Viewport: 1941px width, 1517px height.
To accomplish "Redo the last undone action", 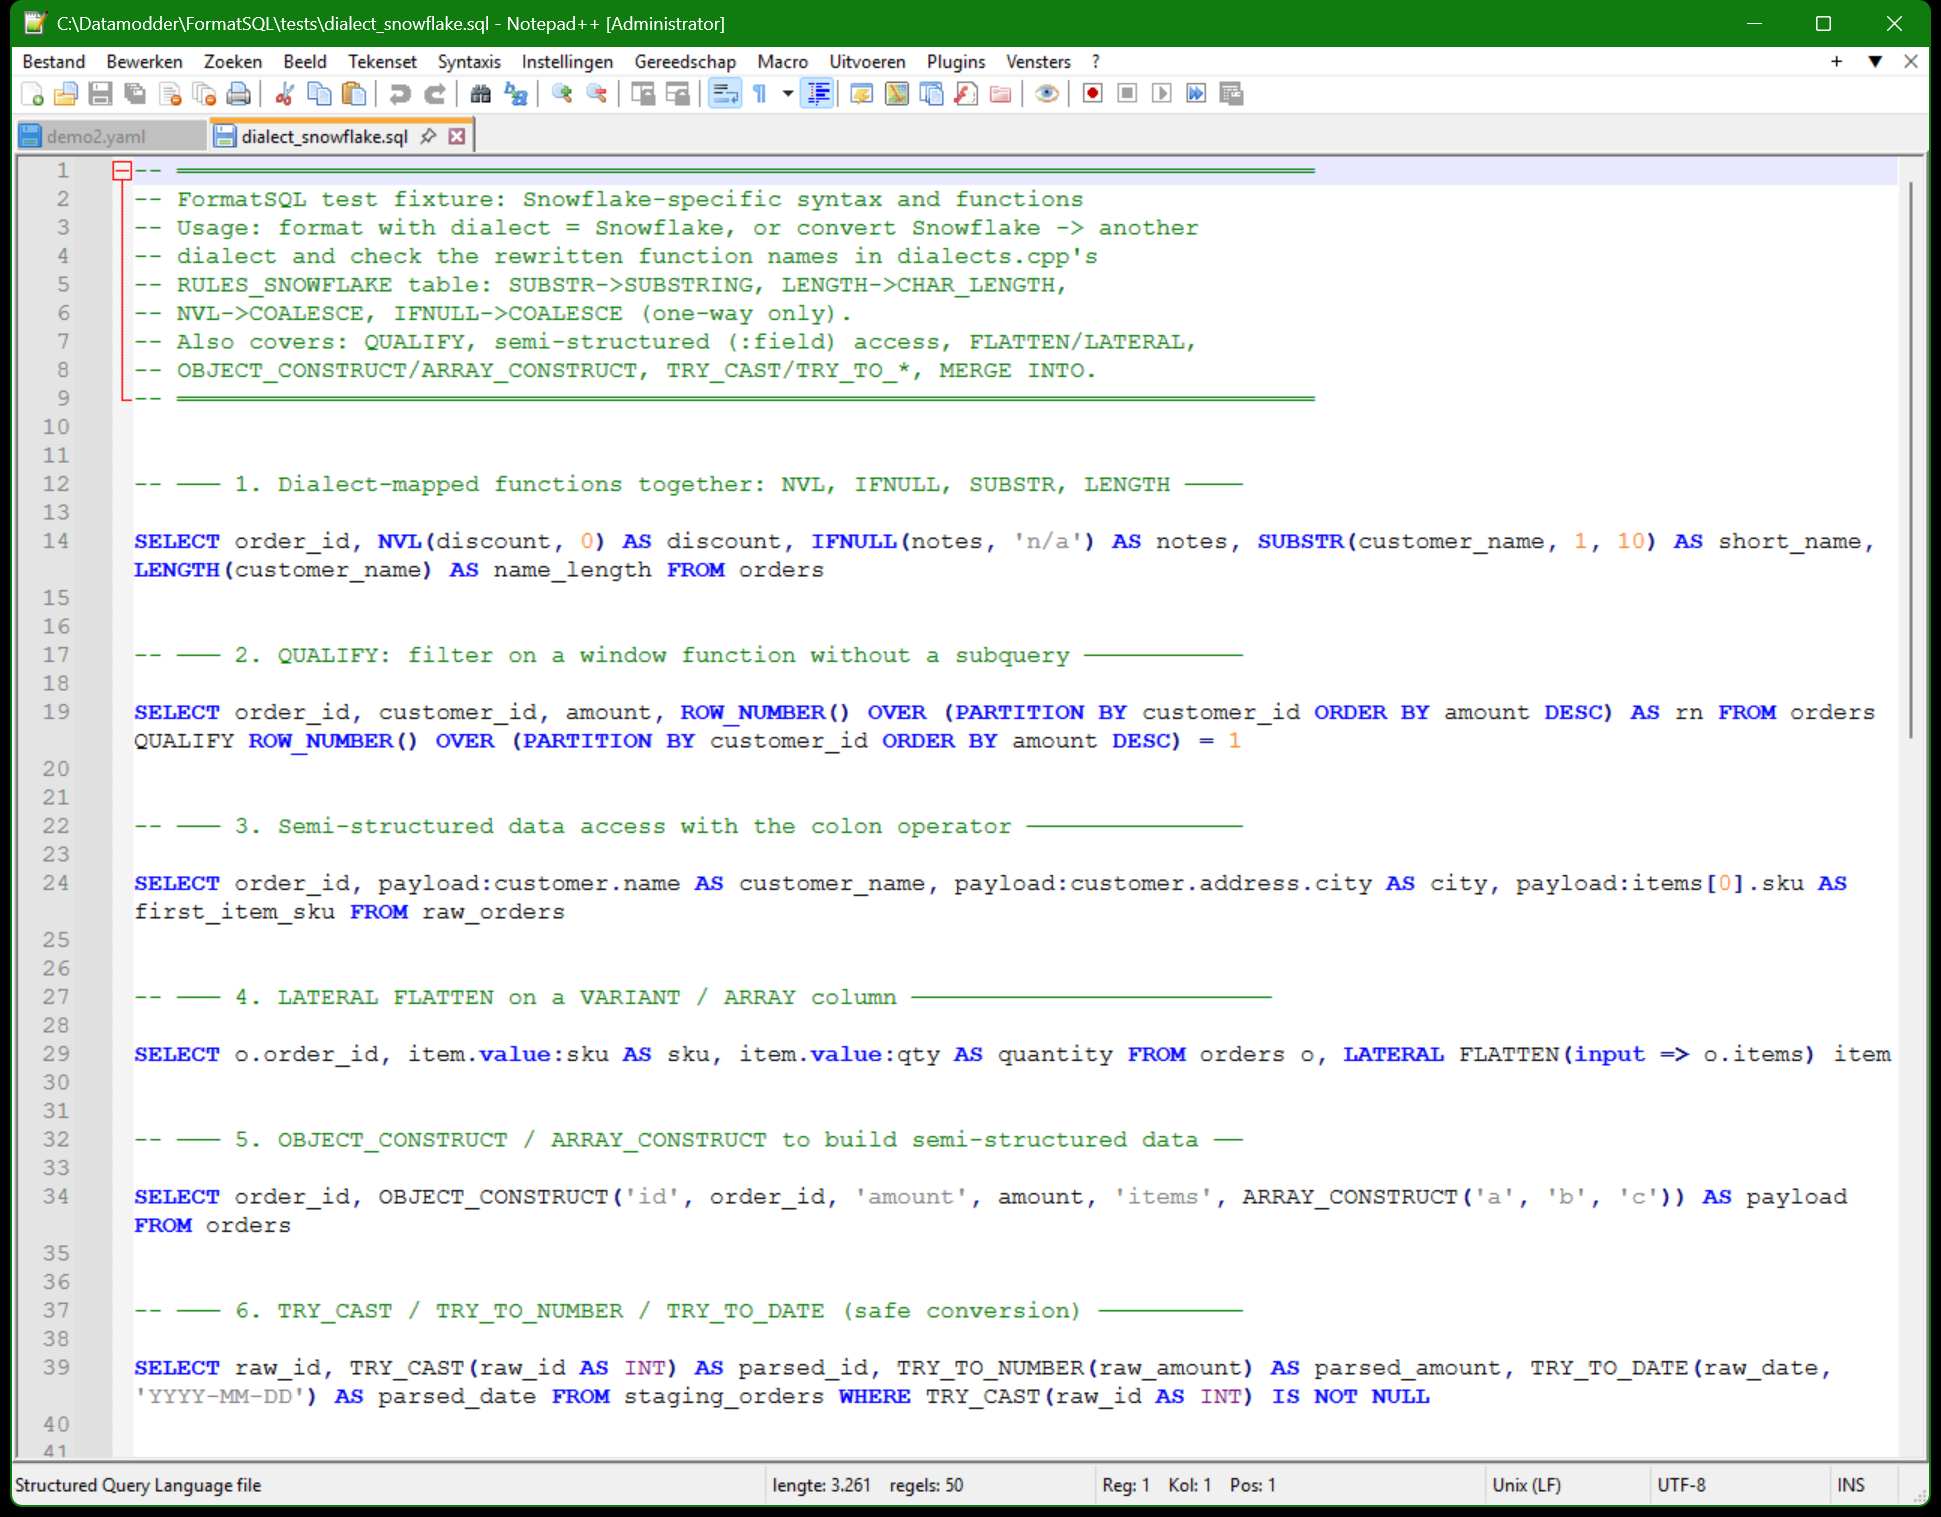I will [434, 94].
